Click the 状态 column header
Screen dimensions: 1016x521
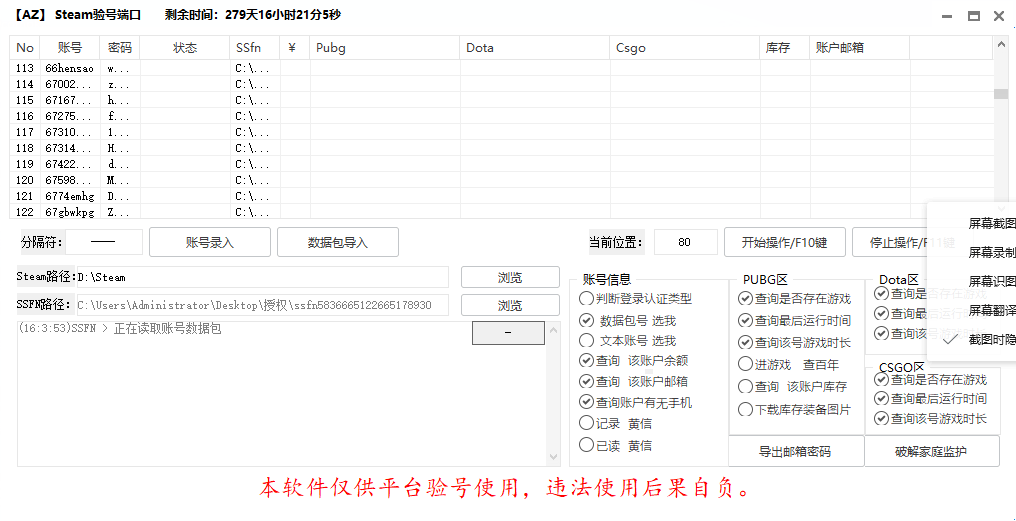185,47
